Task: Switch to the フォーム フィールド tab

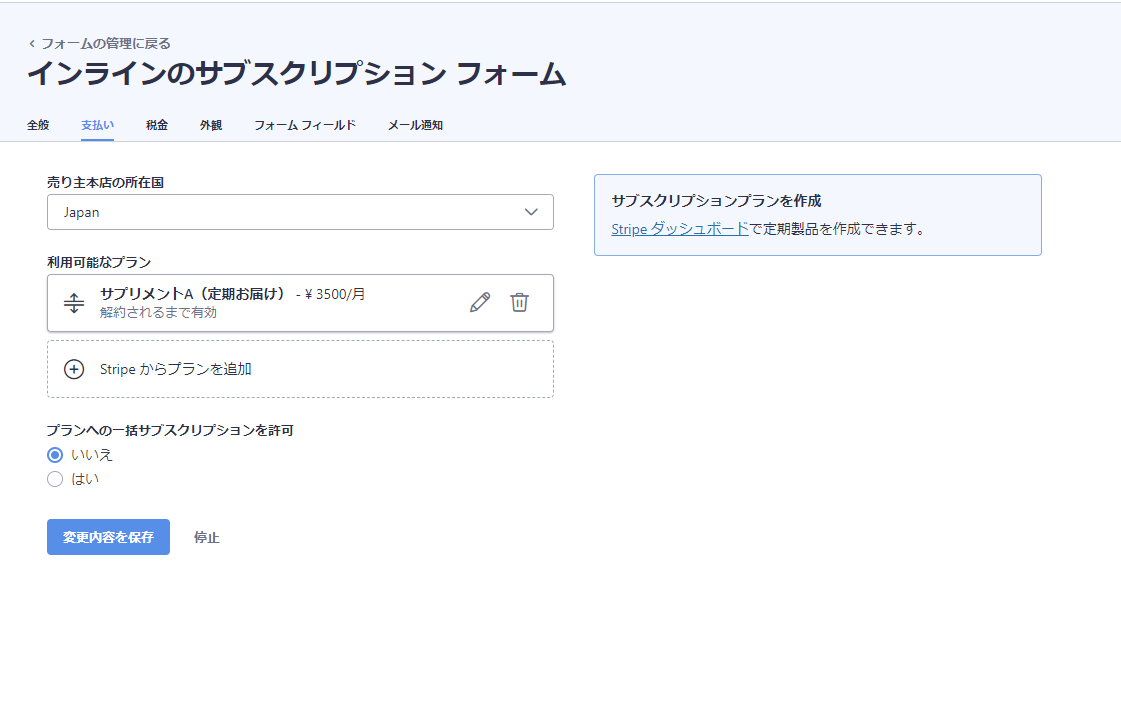Action: 305,125
